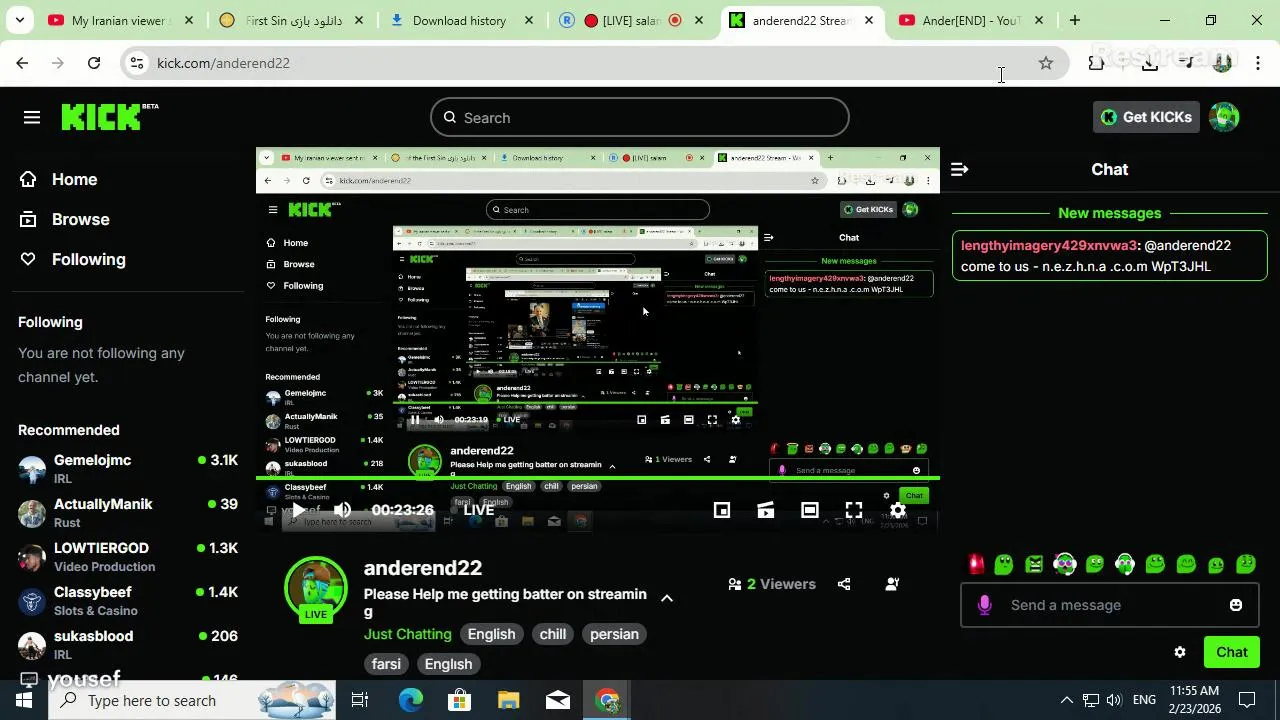Show hidden system tray icons
Screen dimensions: 1280x720
point(1066,700)
